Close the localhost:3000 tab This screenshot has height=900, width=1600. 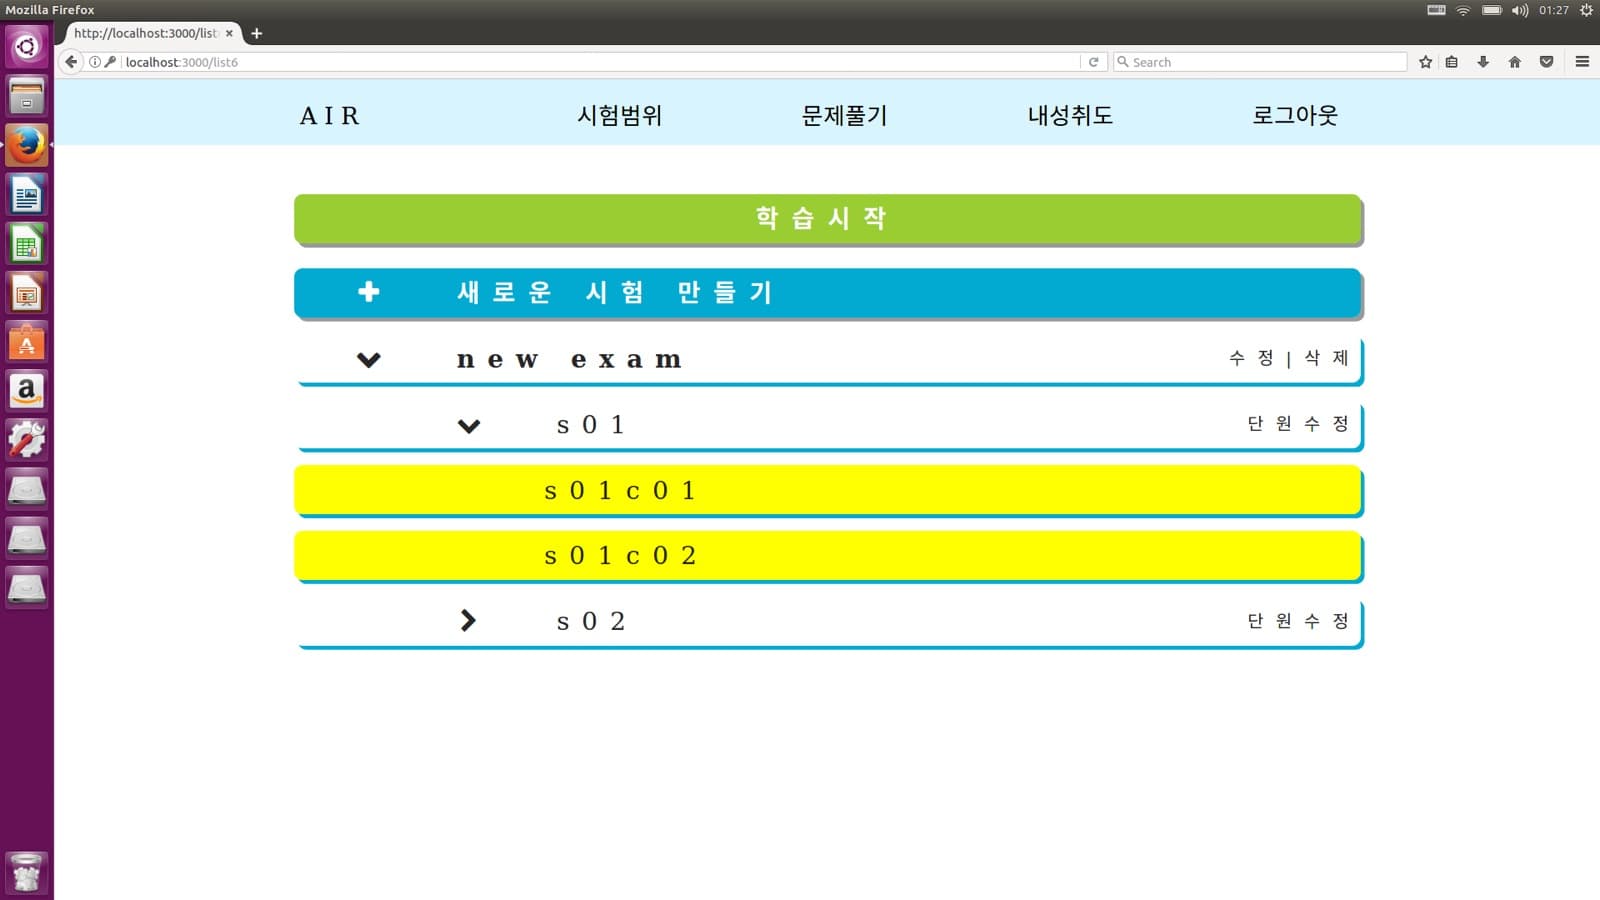click(229, 33)
